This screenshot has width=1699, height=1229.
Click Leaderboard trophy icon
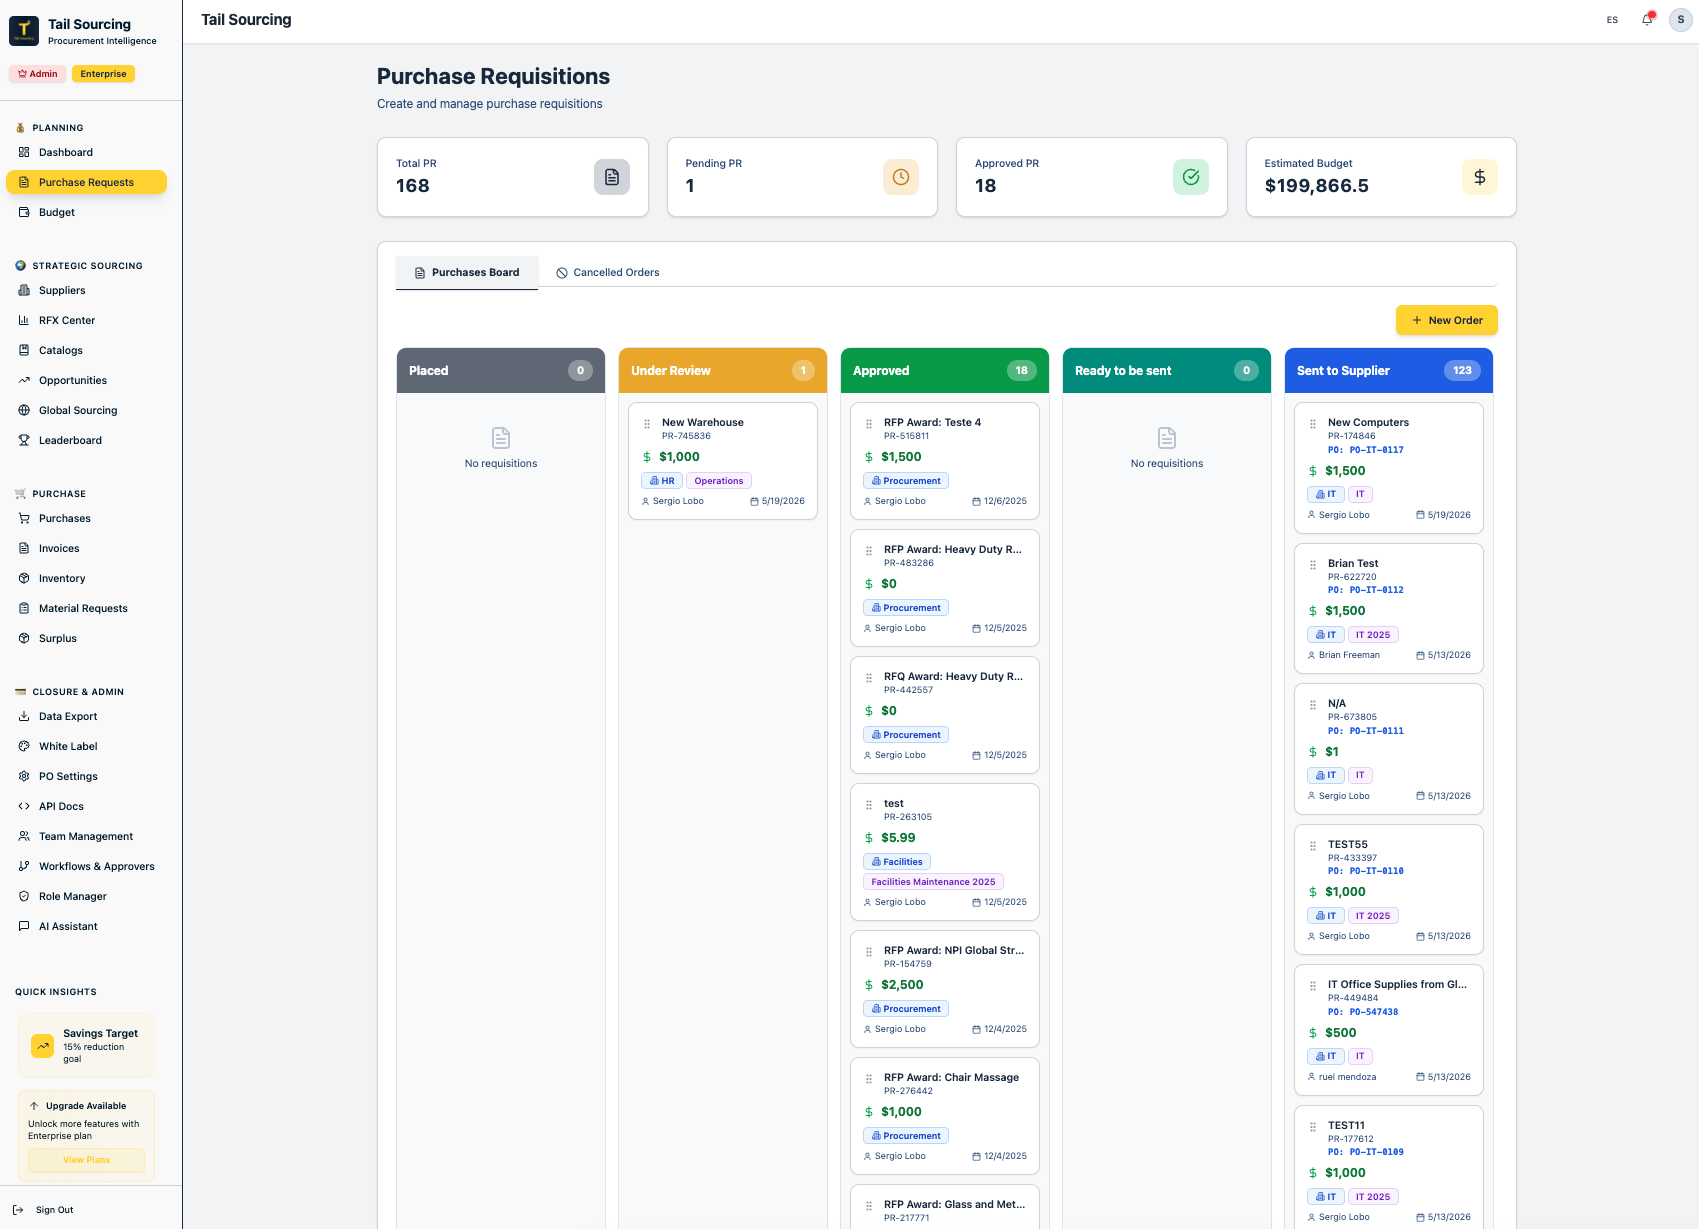click(24, 440)
